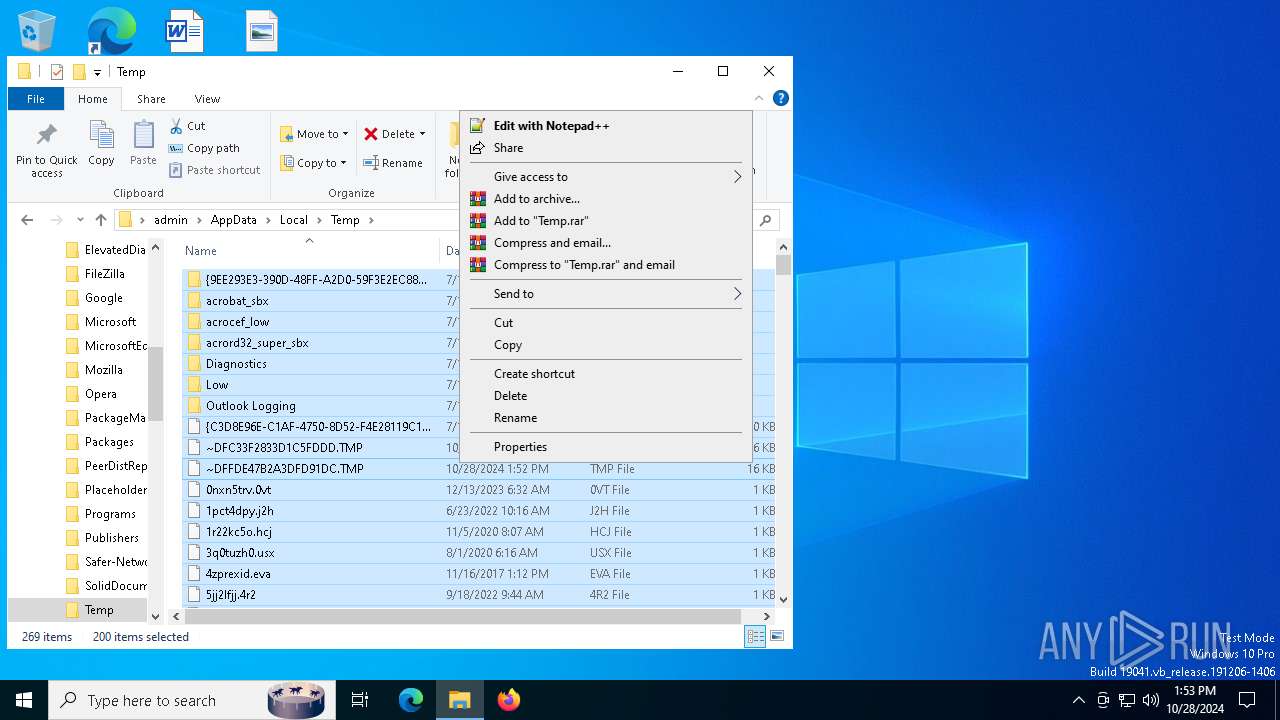Click the Pin to Quick access icon

point(46,135)
